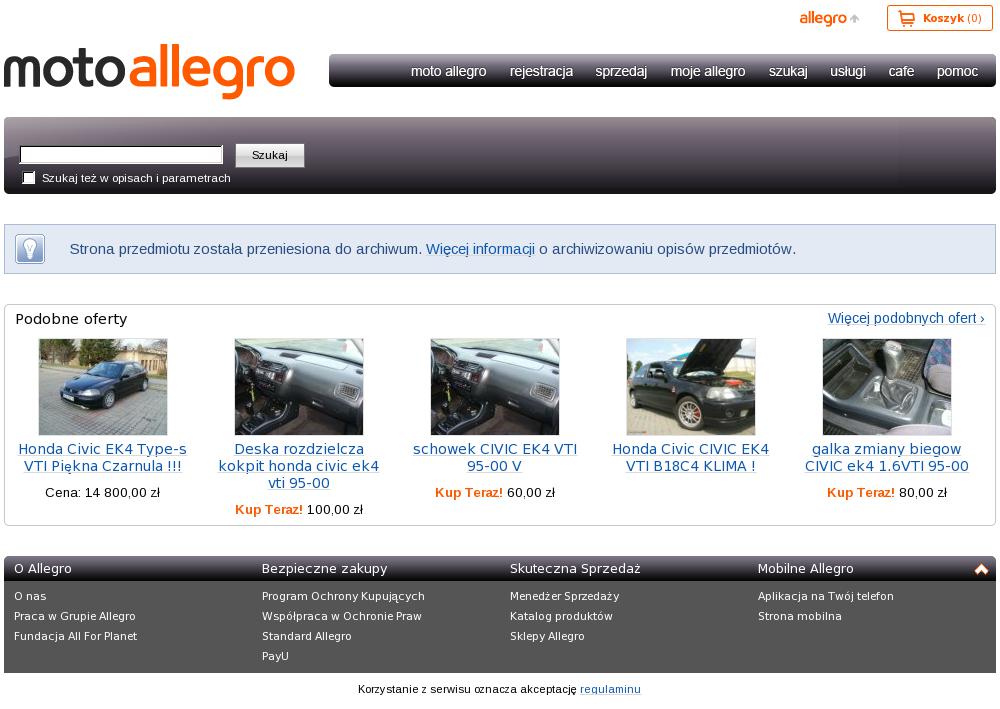Open 'Honda Civic EK4 Type-s VTI' listing link
The height and width of the screenshot is (709, 1000).
click(103, 458)
